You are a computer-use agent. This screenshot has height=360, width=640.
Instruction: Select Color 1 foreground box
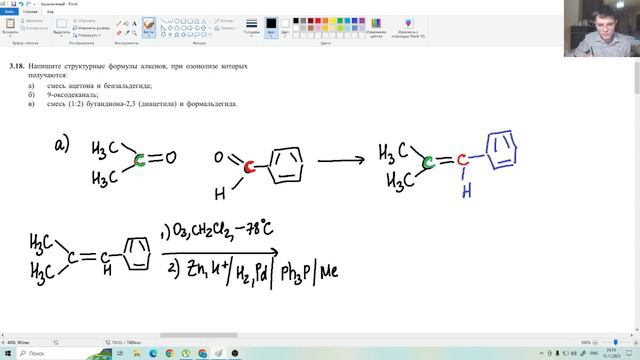[x=271, y=27]
